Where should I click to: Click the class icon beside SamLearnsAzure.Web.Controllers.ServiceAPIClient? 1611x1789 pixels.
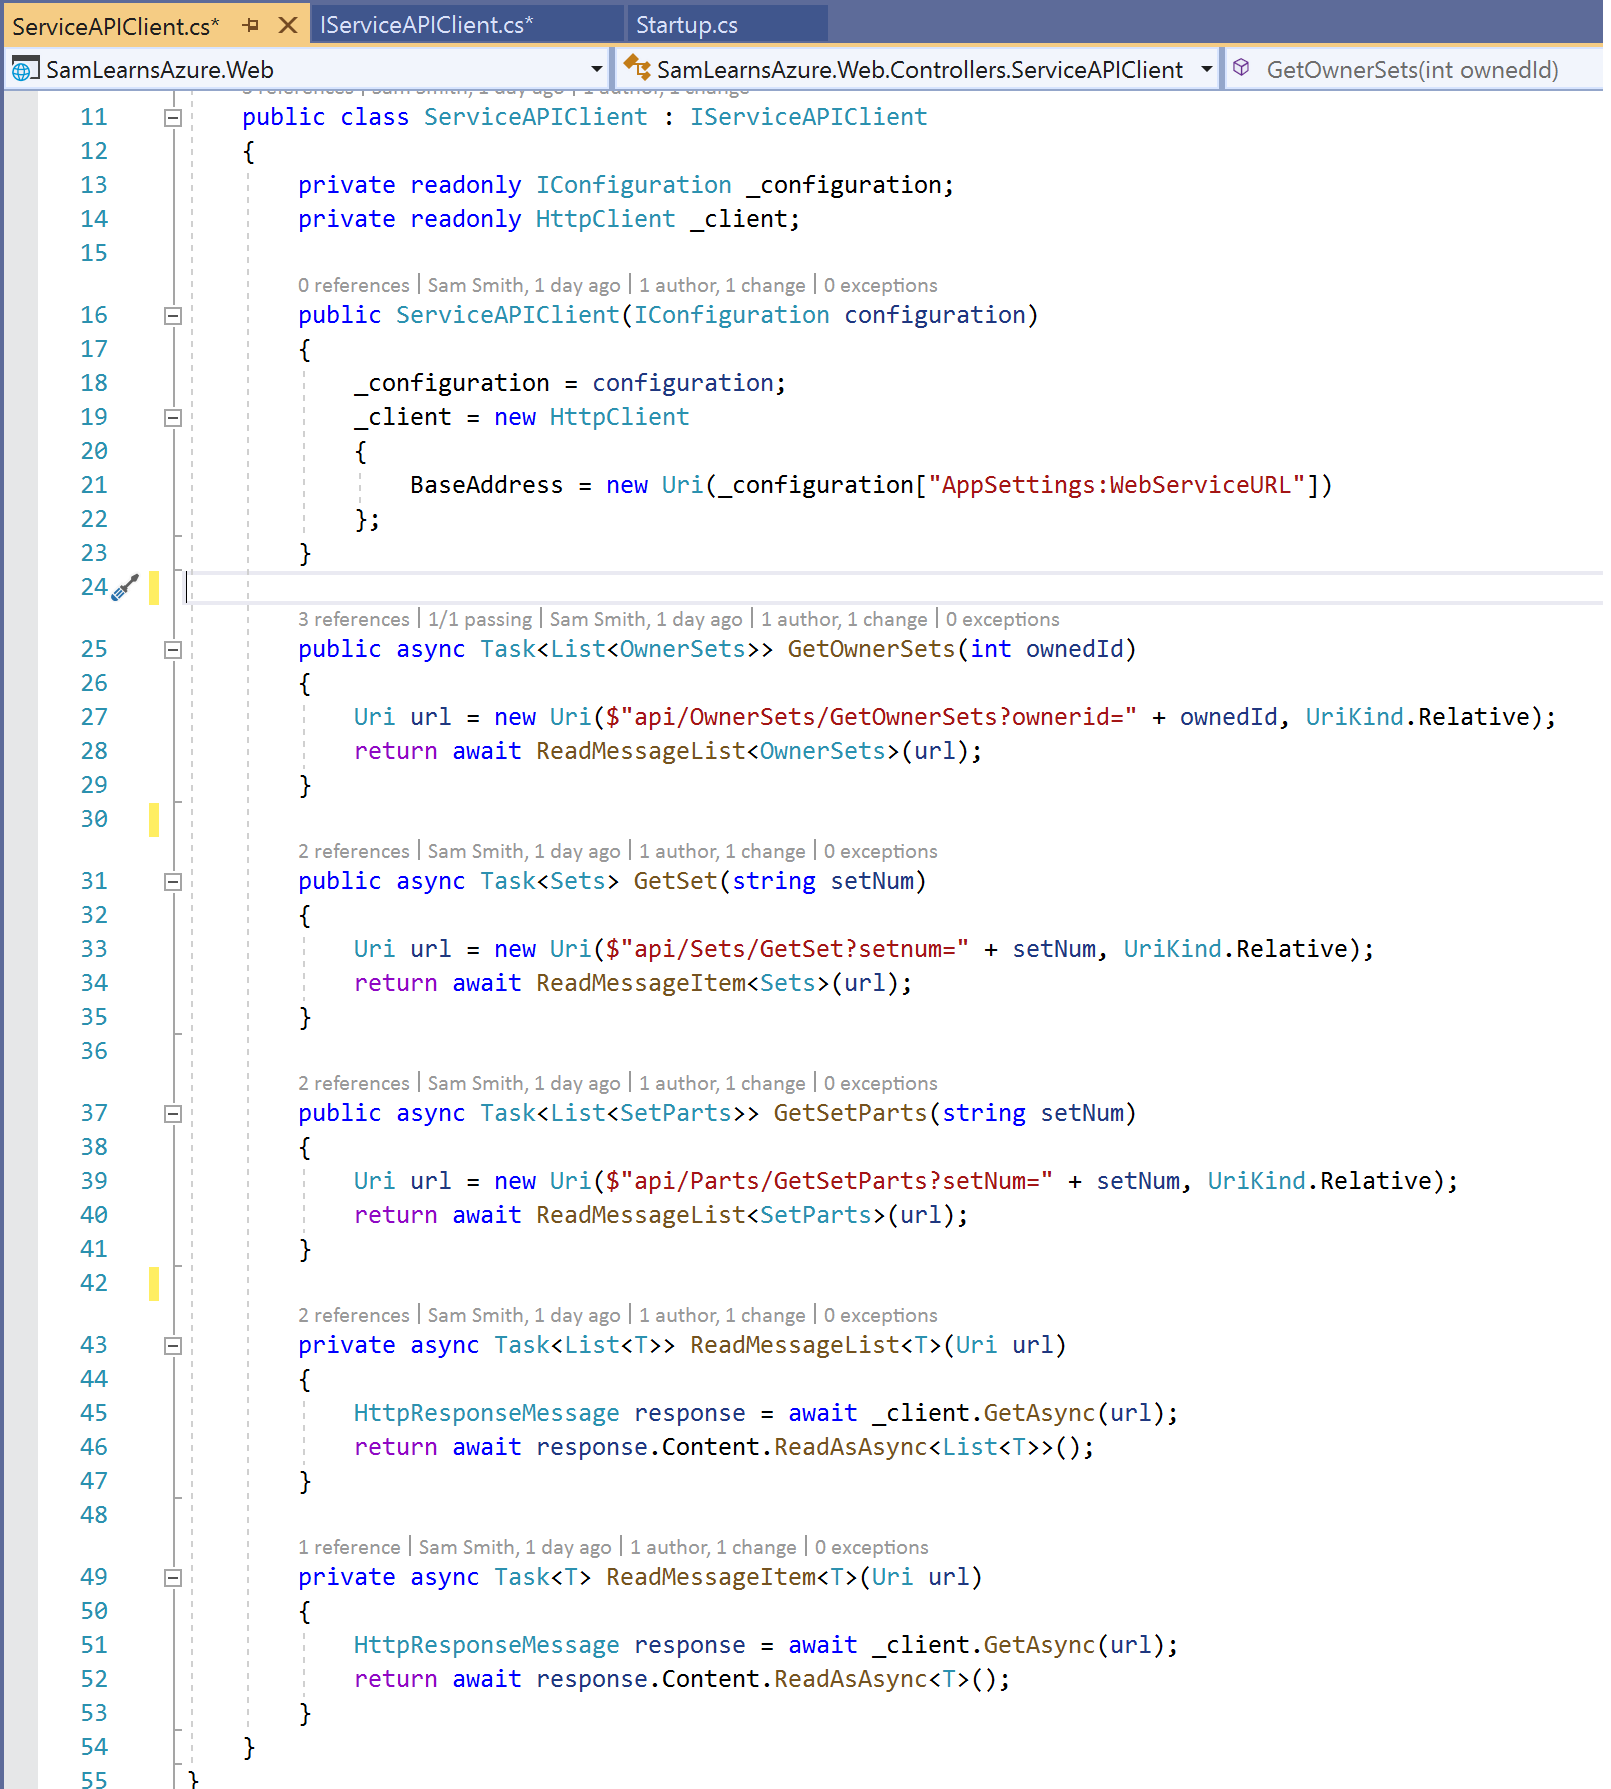point(637,69)
